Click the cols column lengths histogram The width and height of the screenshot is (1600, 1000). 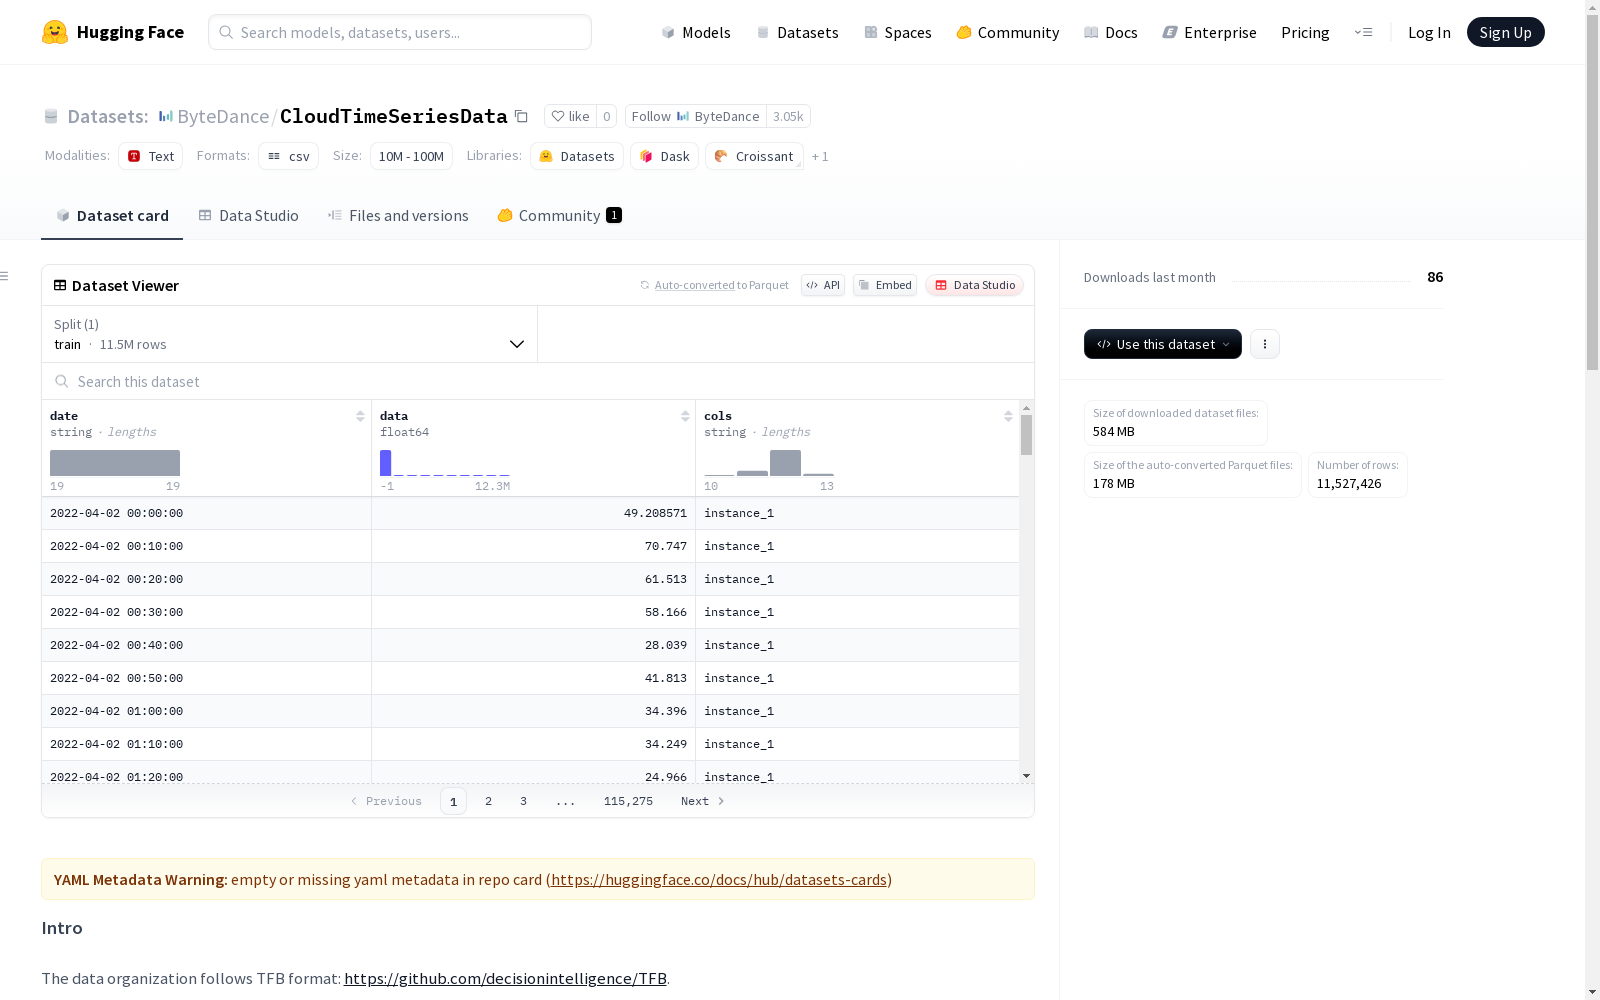769,463
